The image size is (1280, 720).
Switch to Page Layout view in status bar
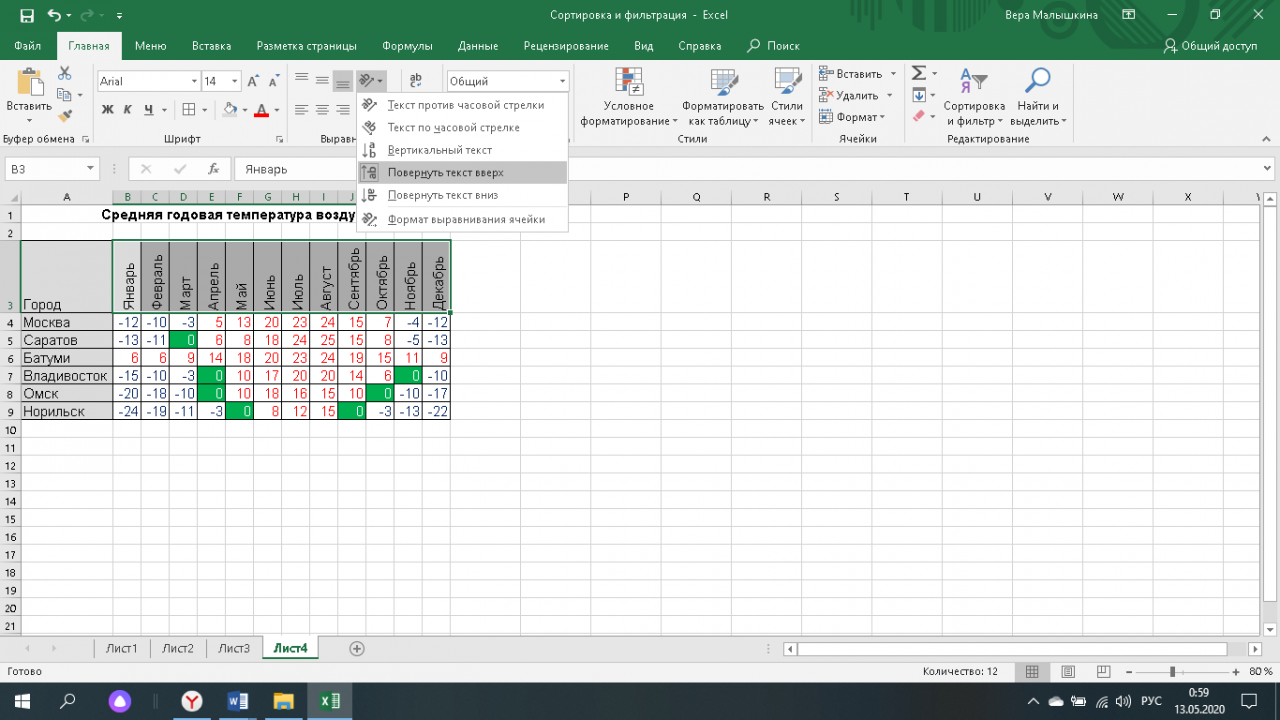coord(1067,671)
